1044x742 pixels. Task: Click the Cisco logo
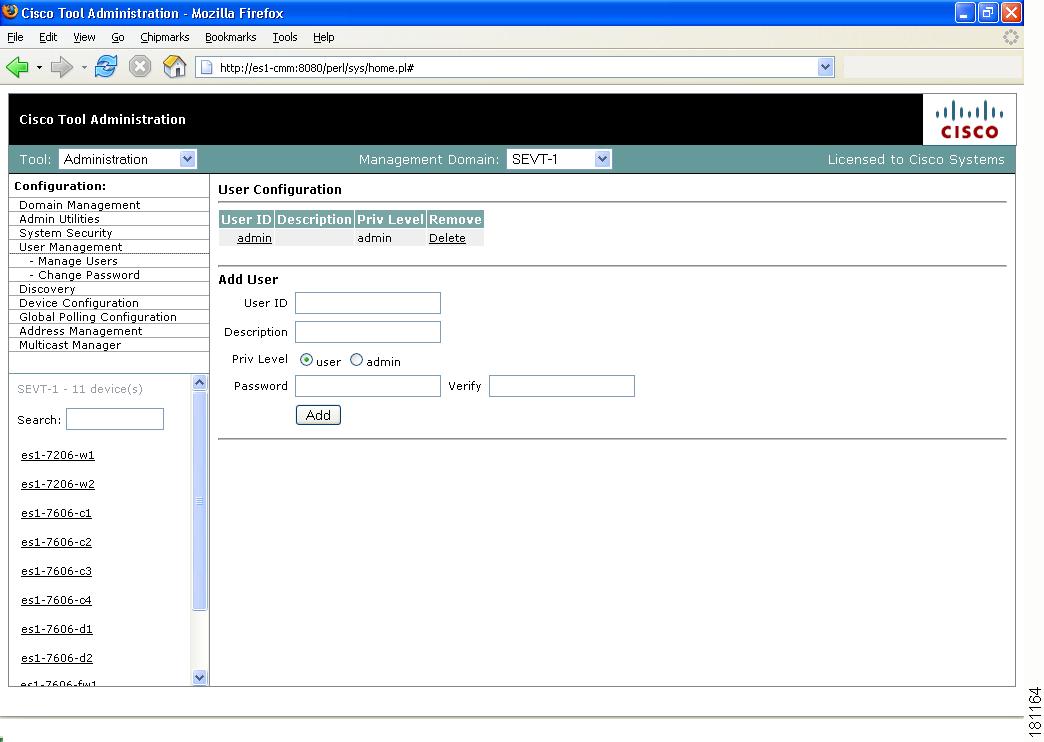pos(969,120)
